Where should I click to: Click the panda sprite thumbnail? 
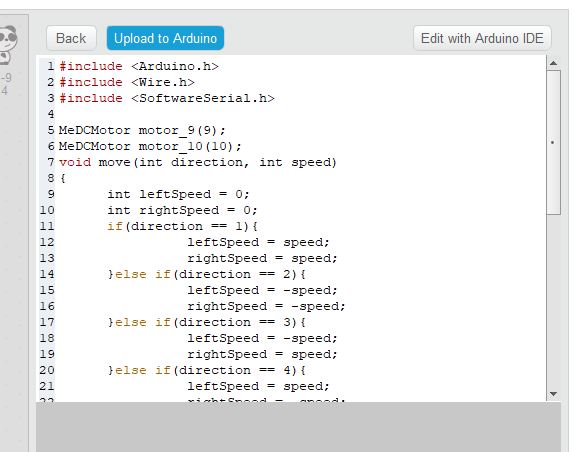(x=8, y=44)
